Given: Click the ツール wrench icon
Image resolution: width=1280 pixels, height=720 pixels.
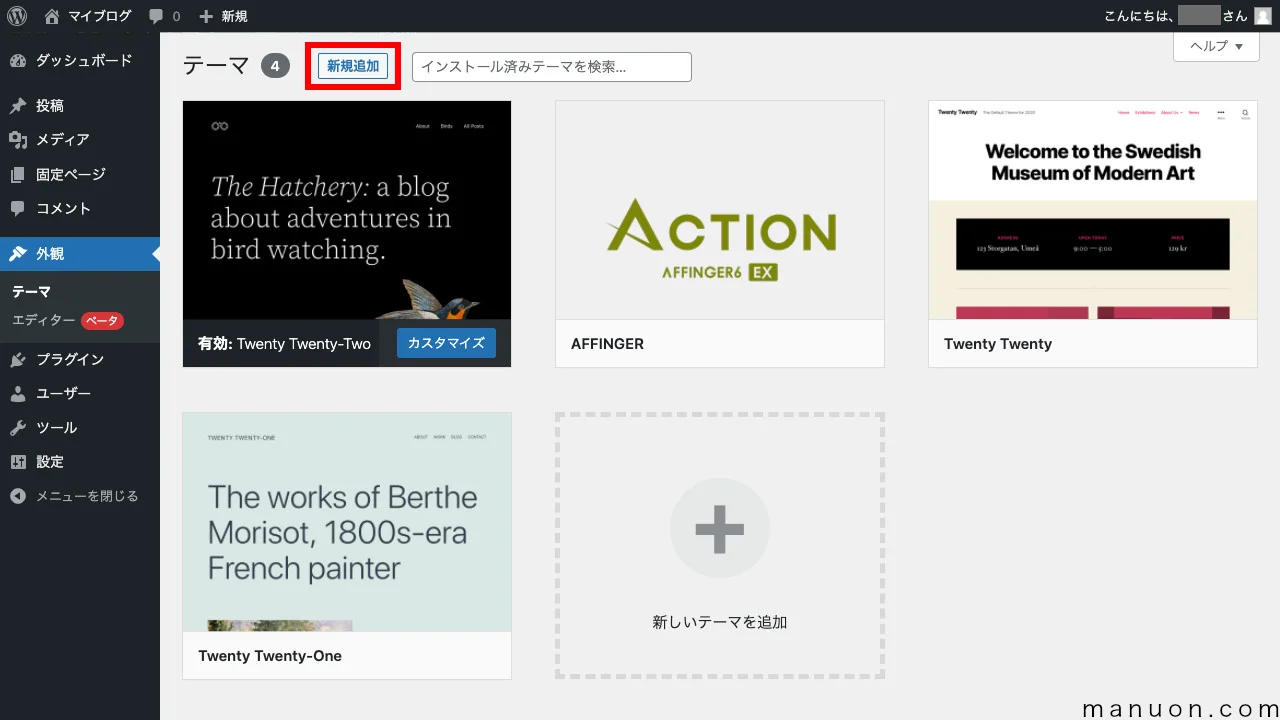Looking at the screenshot, I should [x=18, y=428].
